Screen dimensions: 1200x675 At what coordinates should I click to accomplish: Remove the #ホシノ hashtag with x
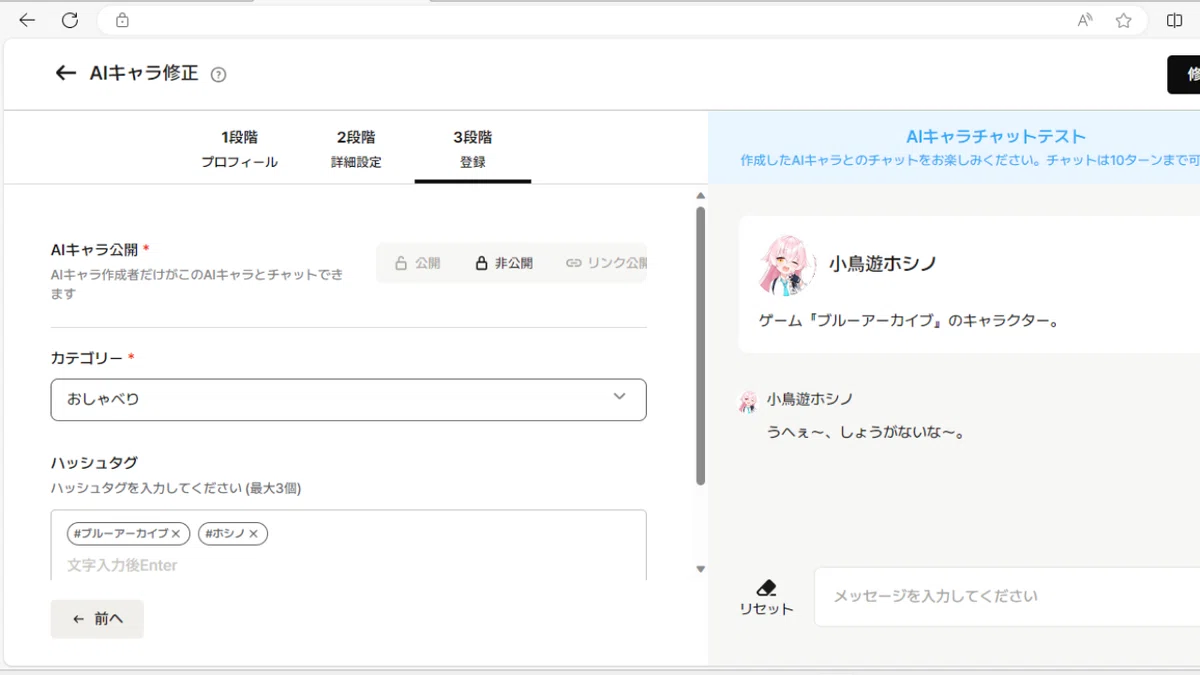coord(254,534)
